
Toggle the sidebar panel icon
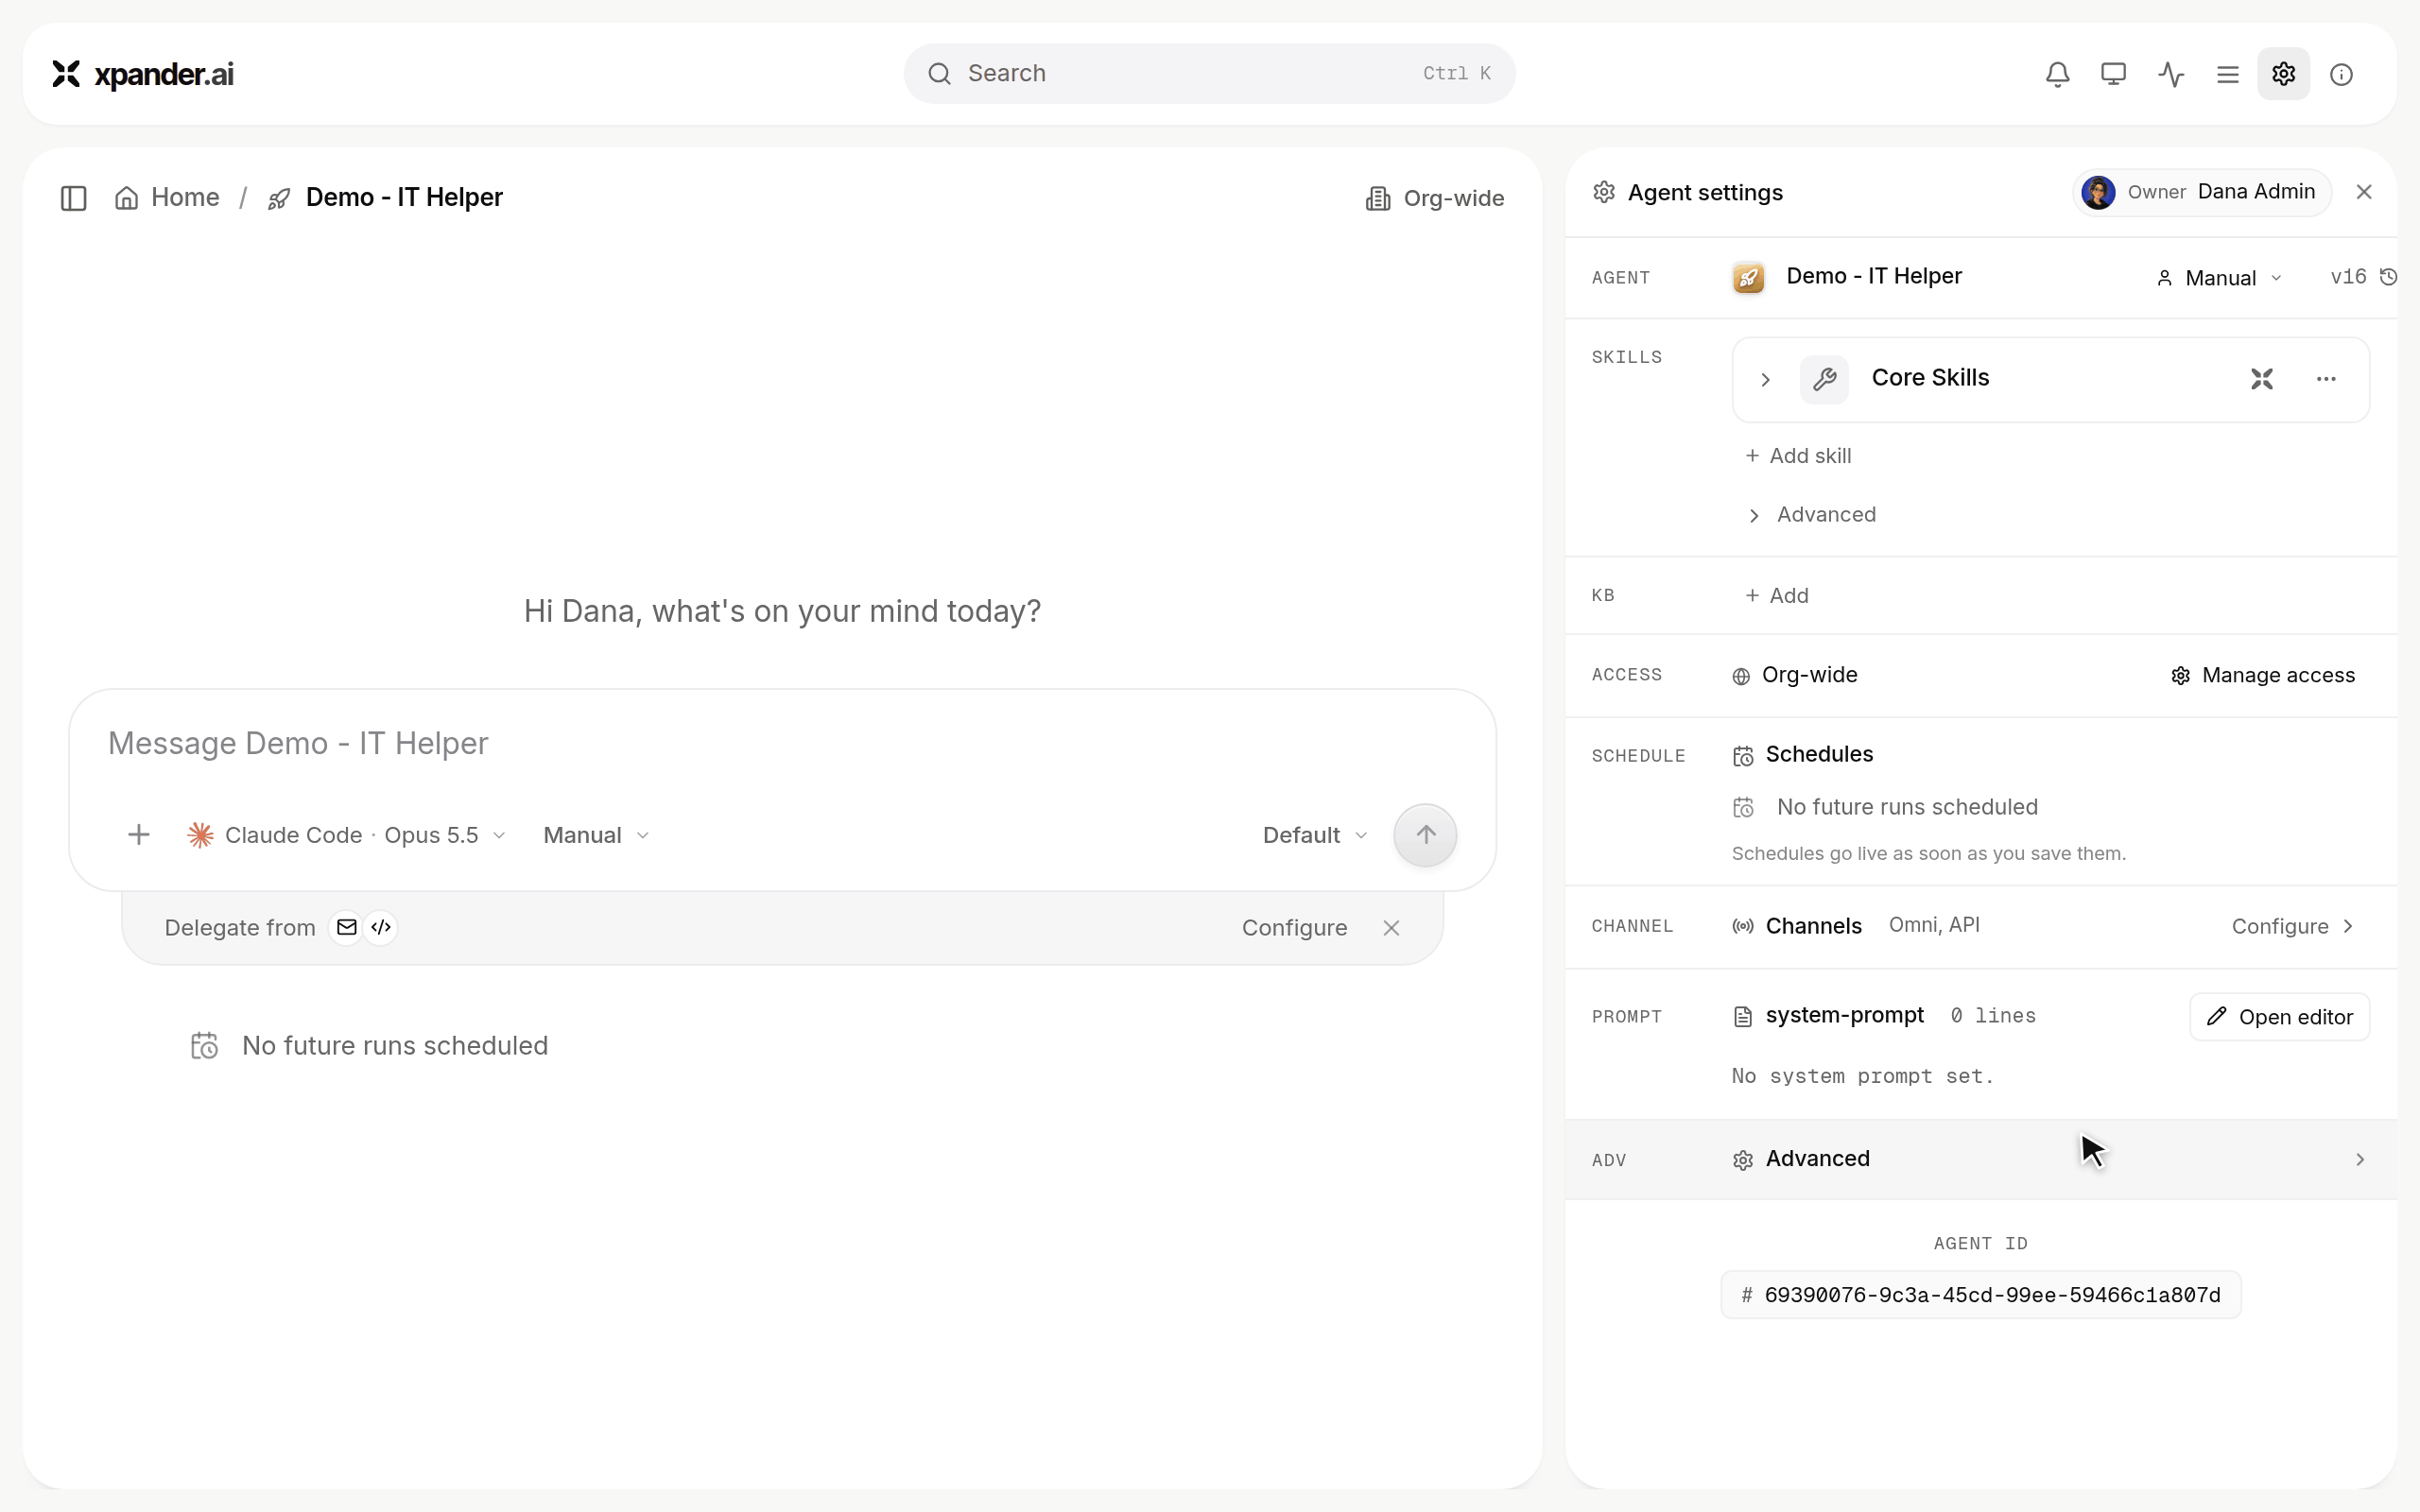pyautogui.click(x=74, y=198)
